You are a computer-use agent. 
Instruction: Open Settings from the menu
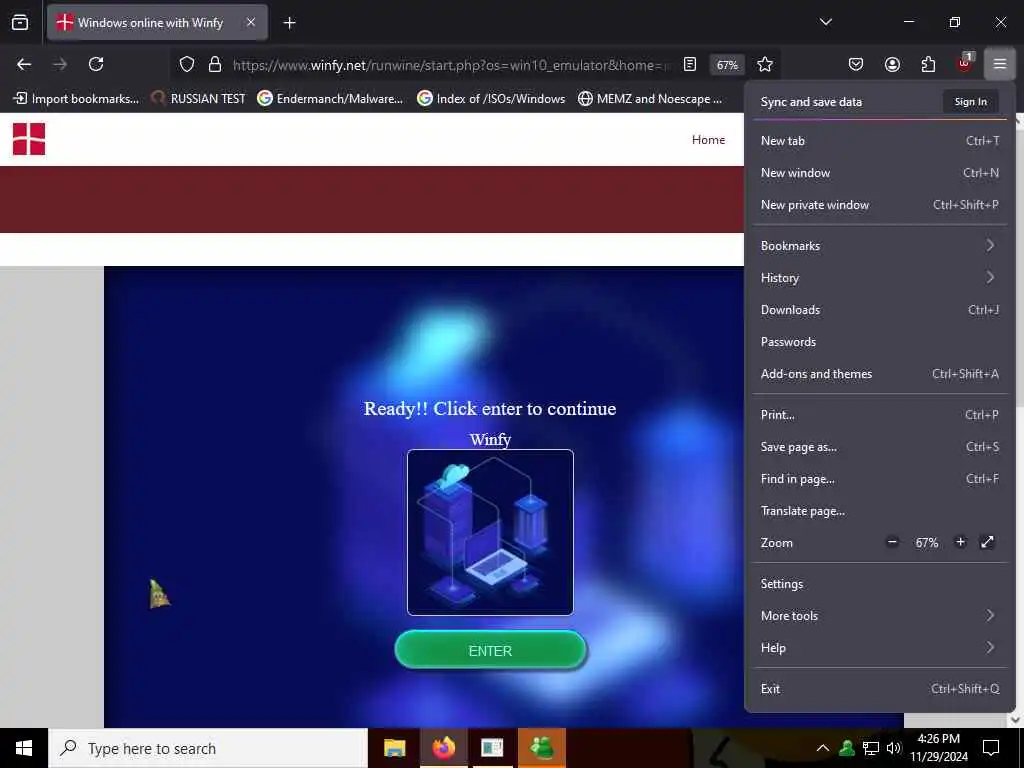[880, 584]
